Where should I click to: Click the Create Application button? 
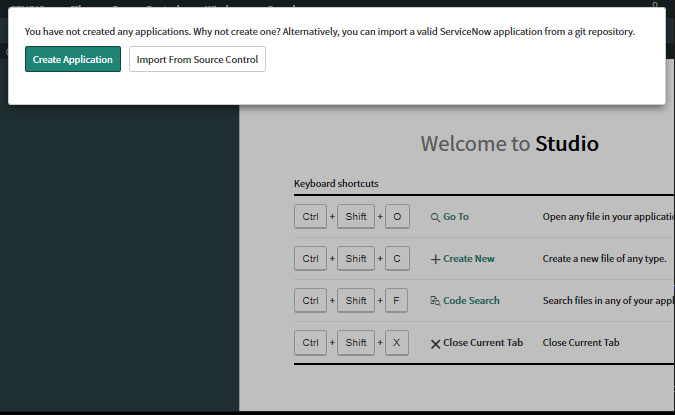73,59
